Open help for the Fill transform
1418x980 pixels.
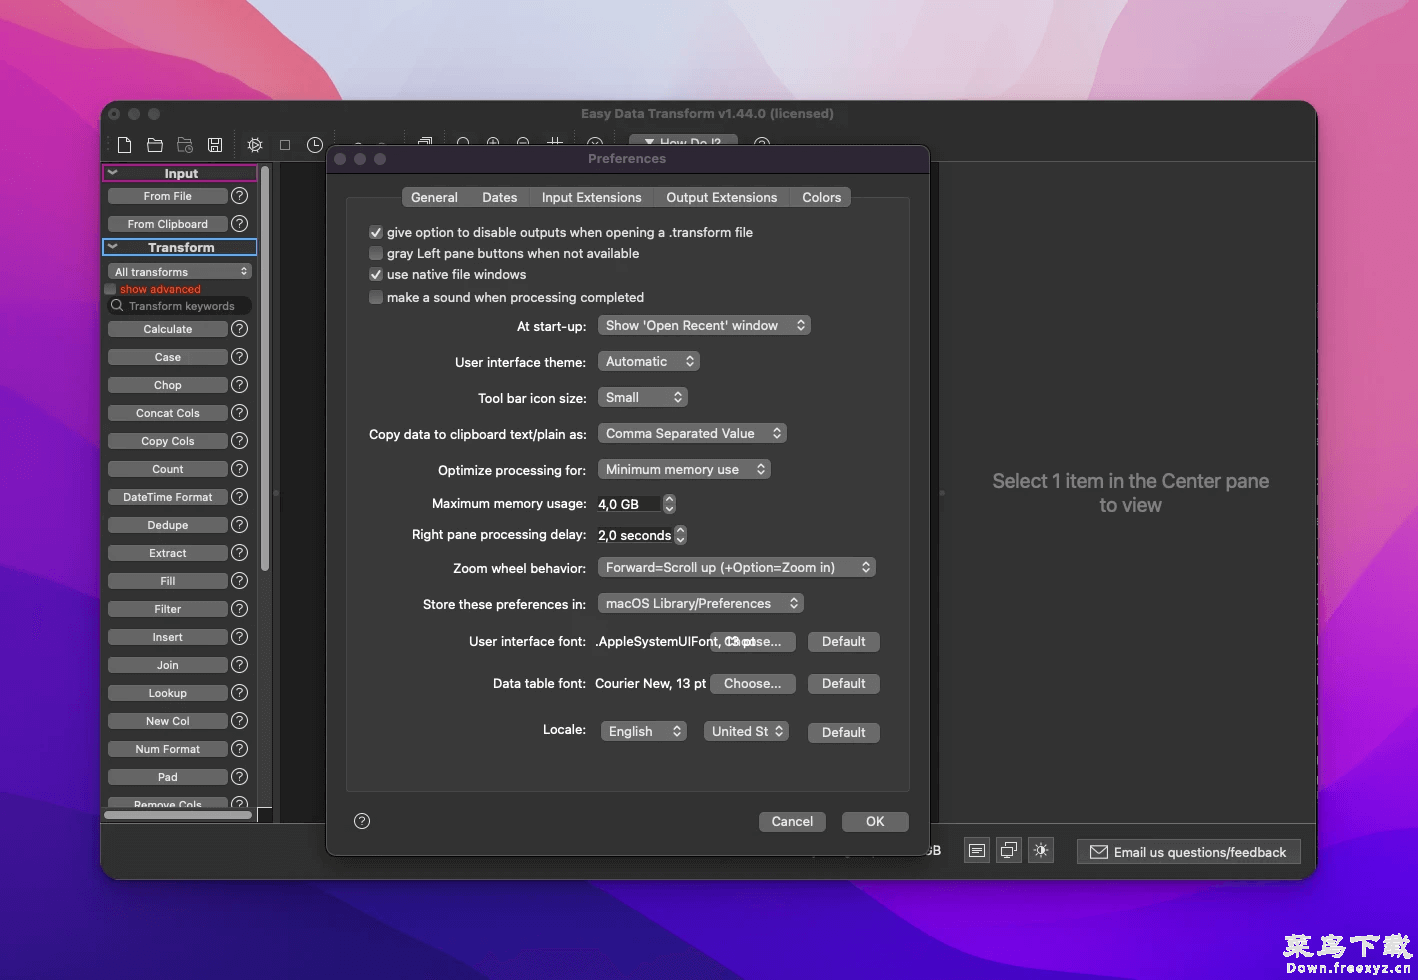coord(239,581)
